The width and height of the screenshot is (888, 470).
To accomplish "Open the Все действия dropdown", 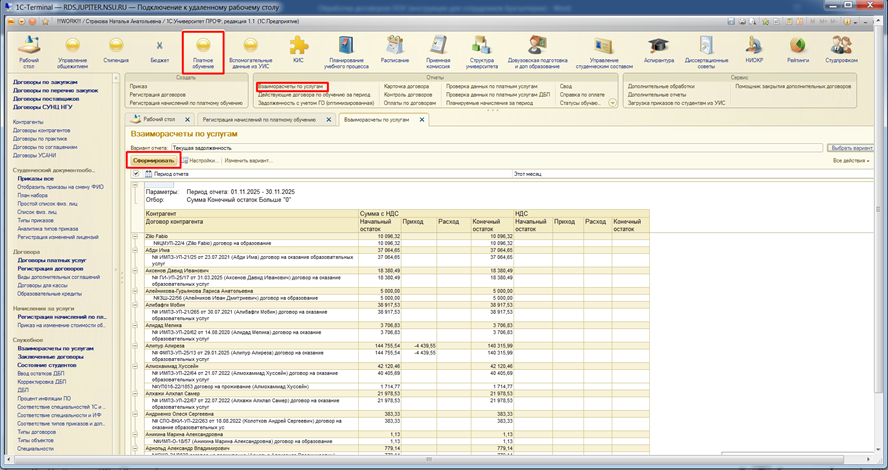I will point(850,160).
